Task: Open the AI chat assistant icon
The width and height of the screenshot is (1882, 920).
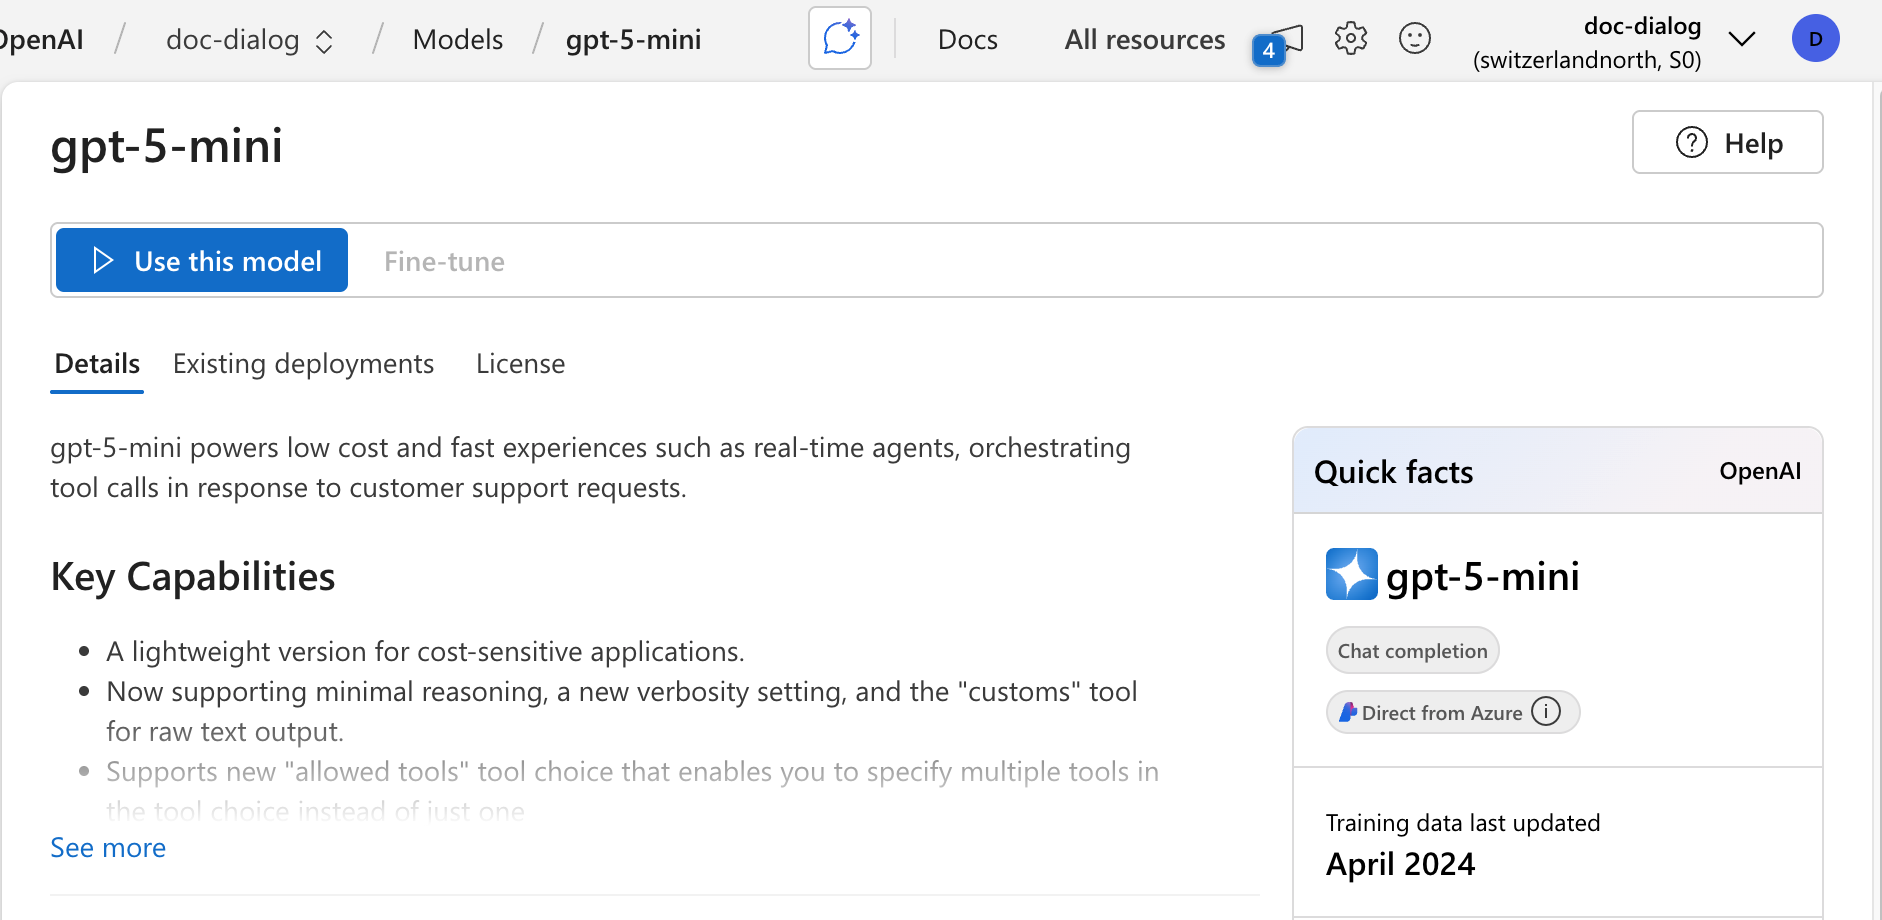Action: coord(840,39)
